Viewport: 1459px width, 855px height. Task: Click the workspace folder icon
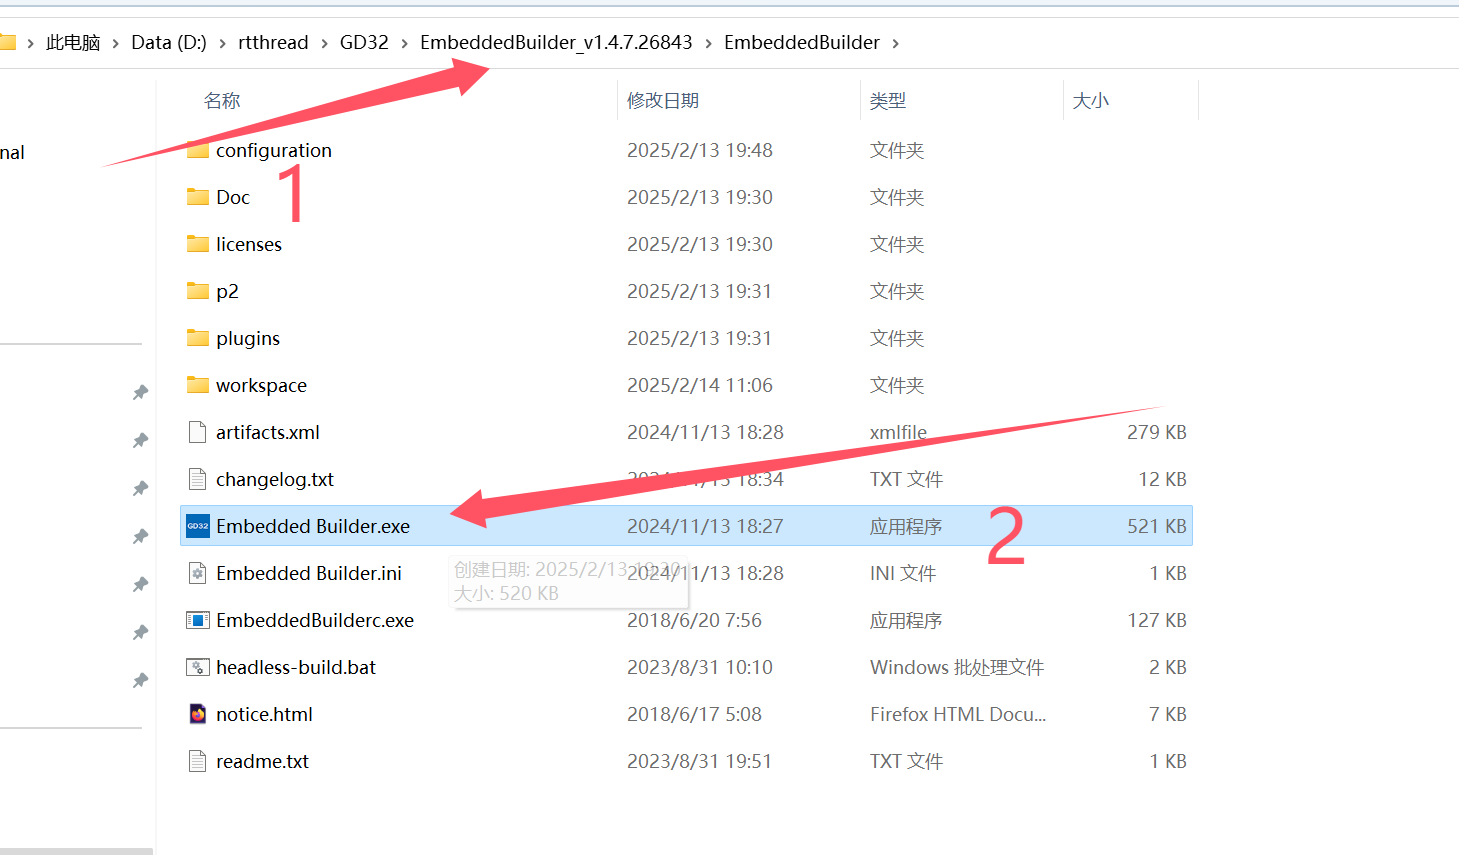point(197,384)
